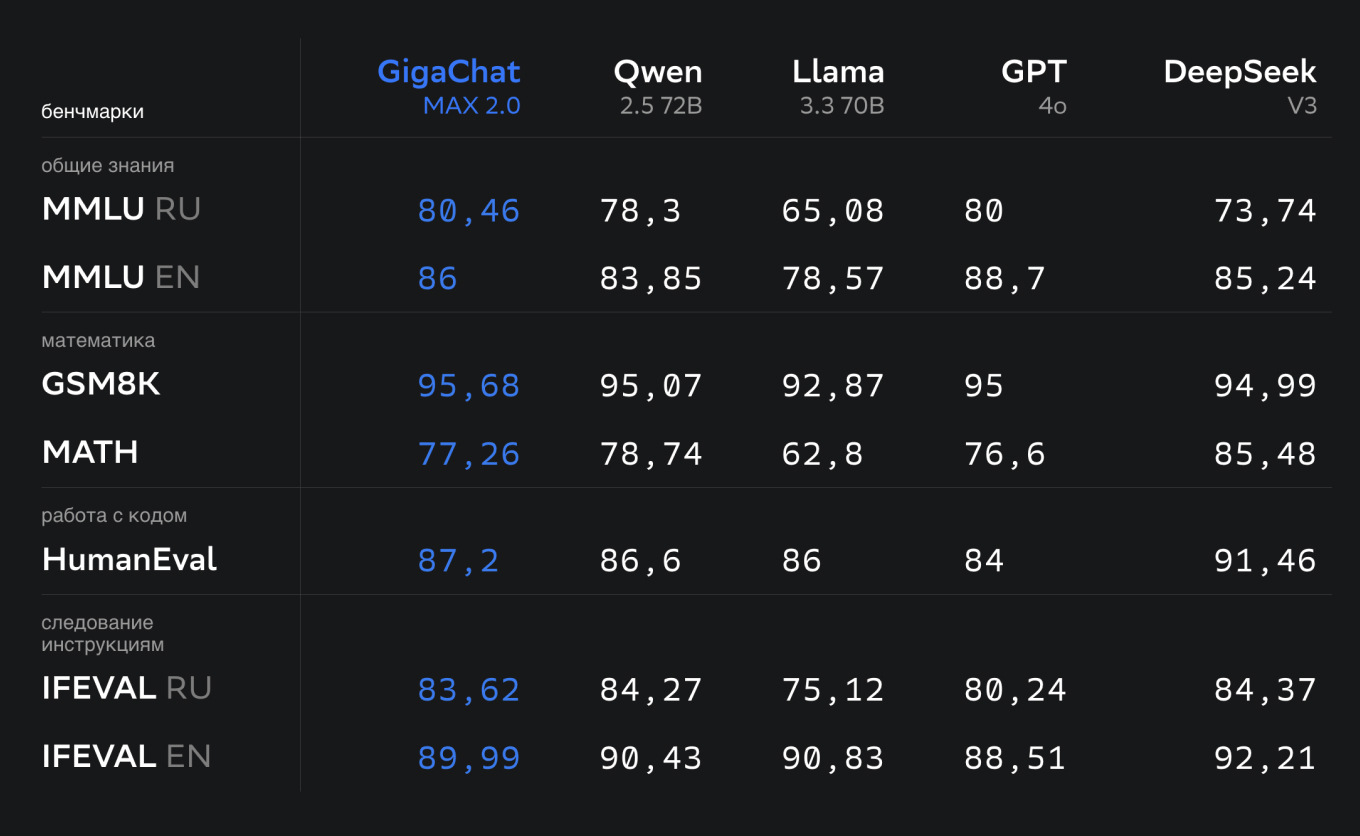Select GPT's MMLU EN score 88,7

click(1004, 279)
